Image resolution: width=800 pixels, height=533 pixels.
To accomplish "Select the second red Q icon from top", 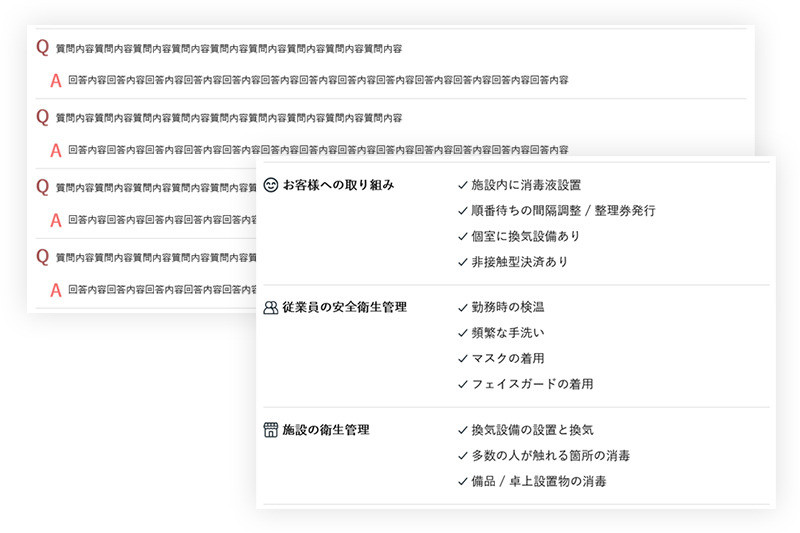I will tap(42, 117).
